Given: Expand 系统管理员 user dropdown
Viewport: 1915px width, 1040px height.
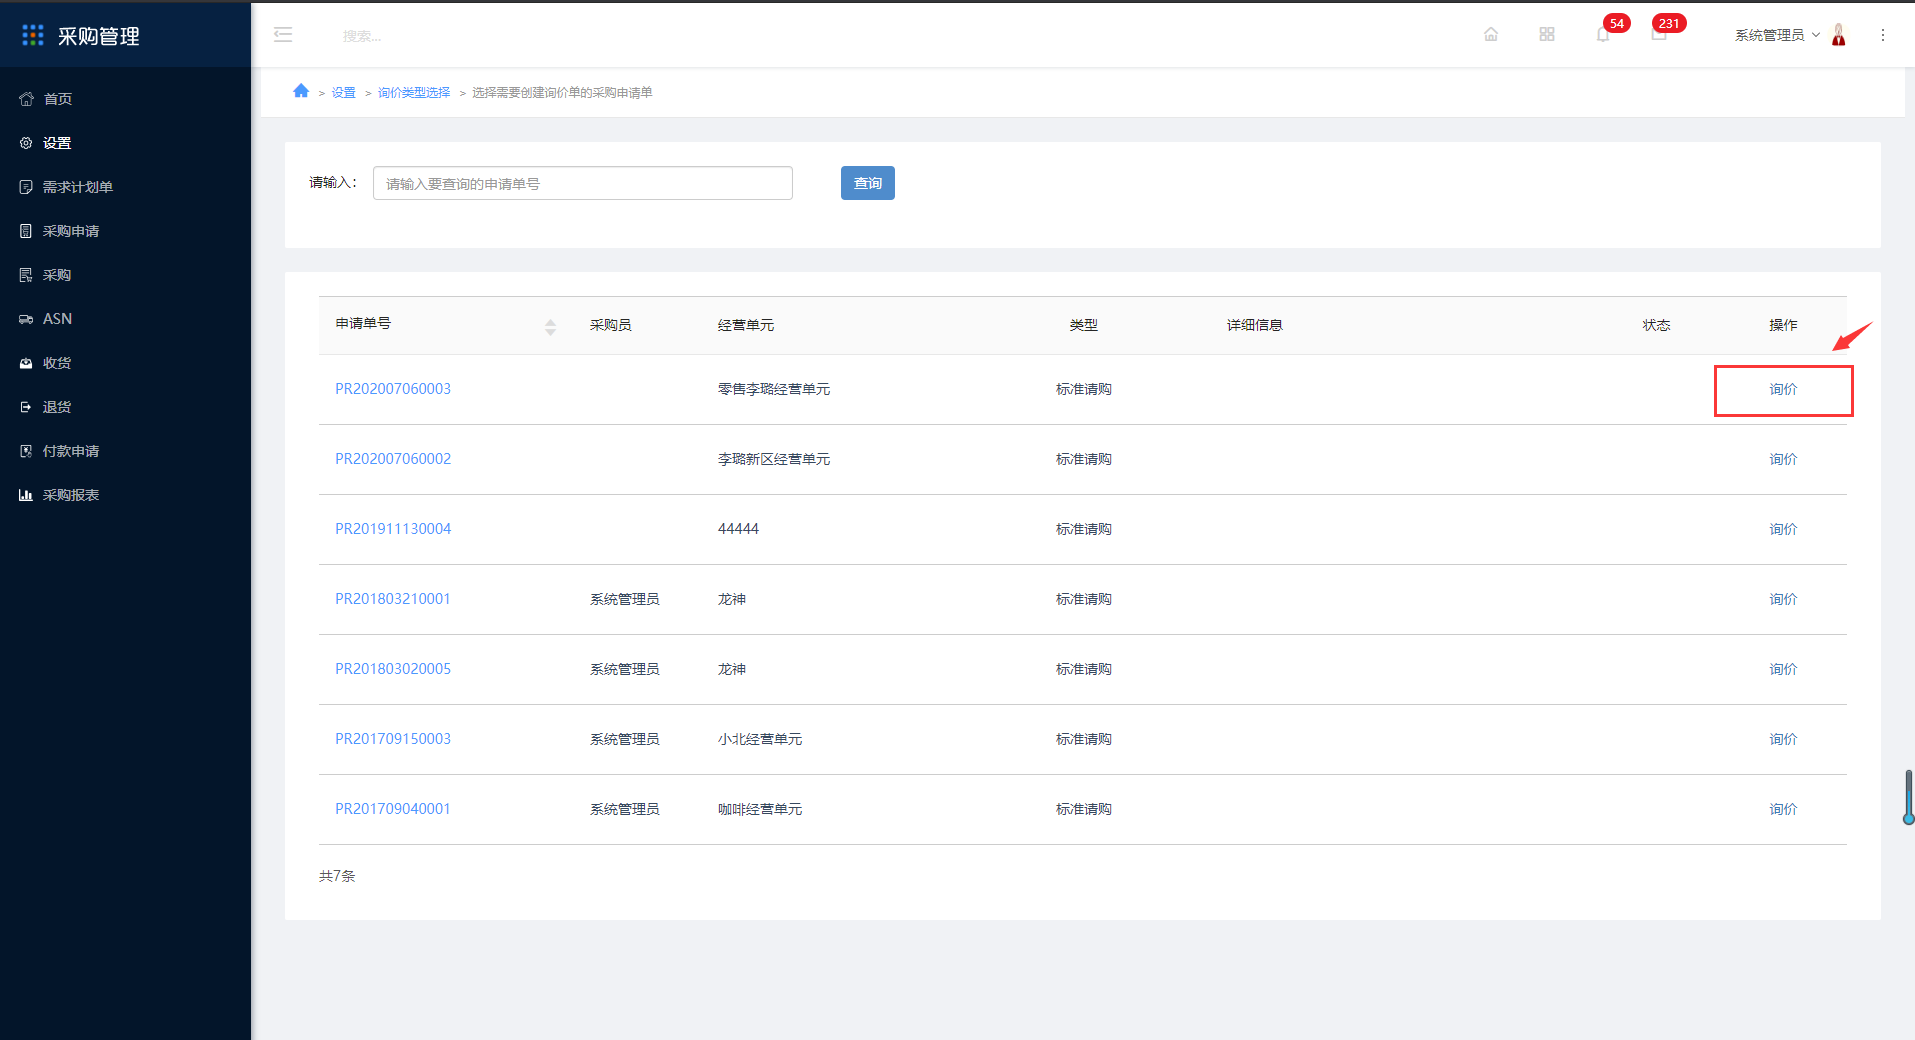Looking at the screenshot, I should coord(1777,35).
